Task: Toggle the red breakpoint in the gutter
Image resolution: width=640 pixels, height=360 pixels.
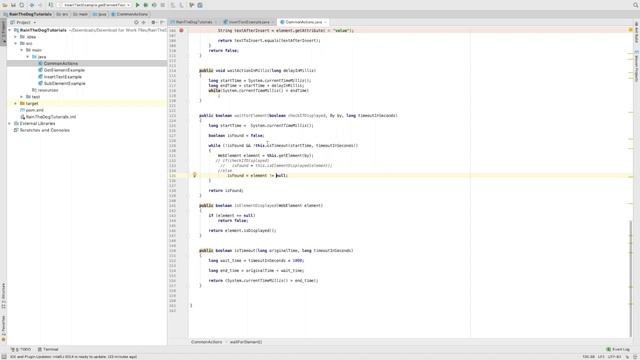Action: (x=181, y=30)
